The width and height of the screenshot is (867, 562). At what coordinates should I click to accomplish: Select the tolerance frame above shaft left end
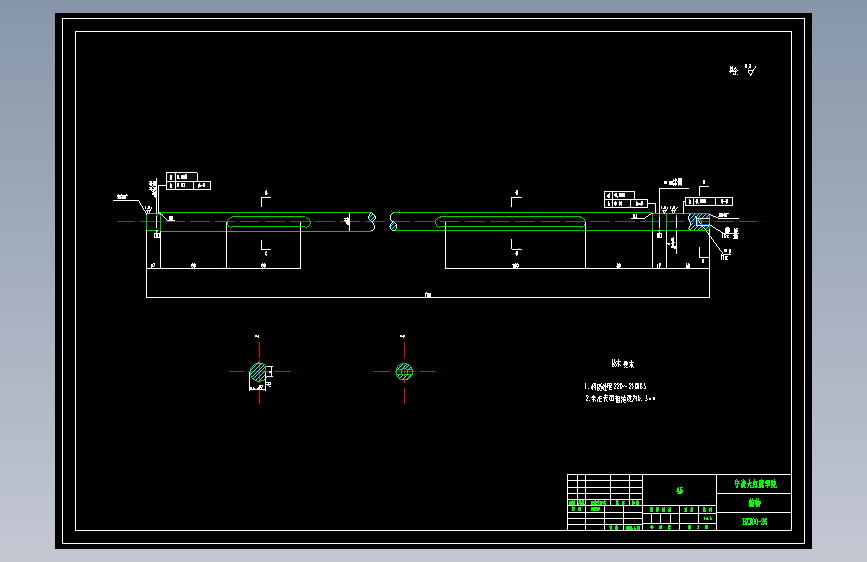[188, 181]
